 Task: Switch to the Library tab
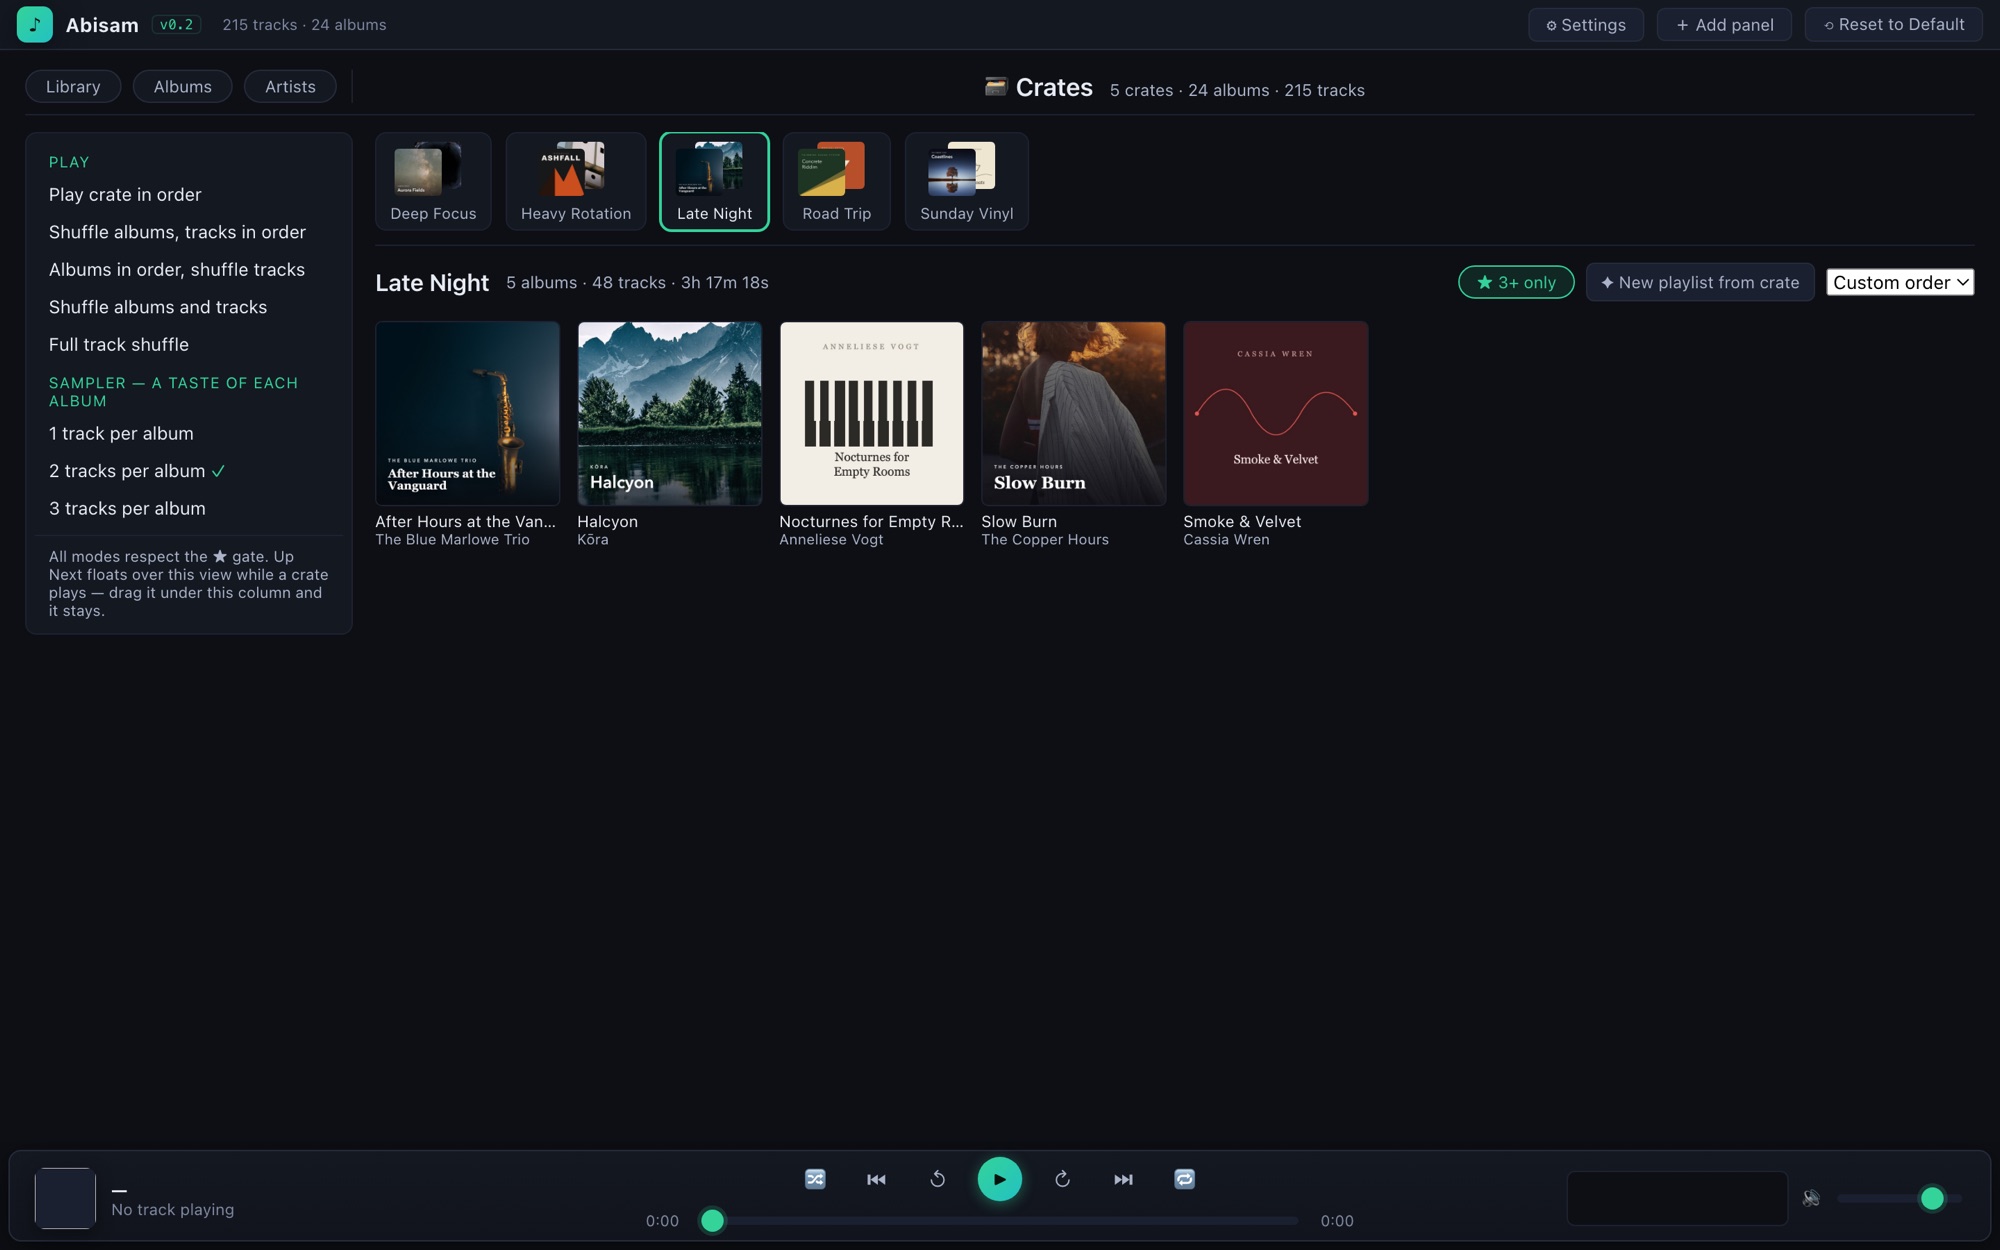73,86
